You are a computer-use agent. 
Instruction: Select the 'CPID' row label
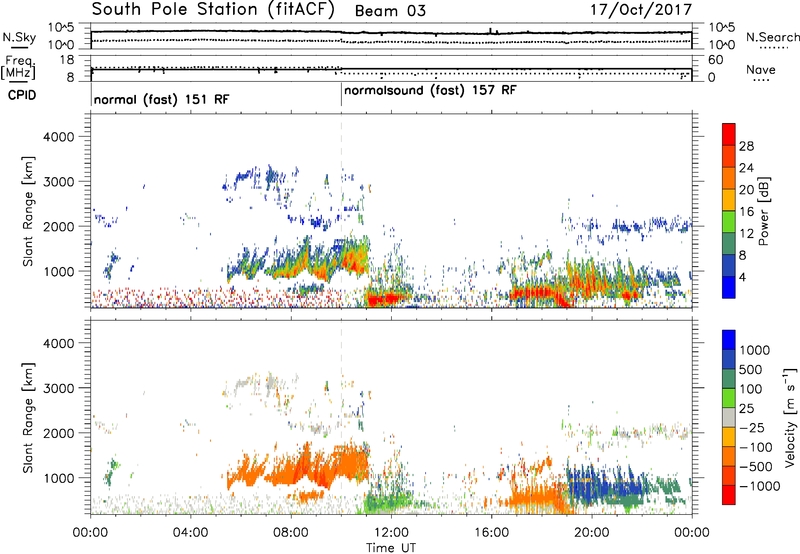pos(21,95)
